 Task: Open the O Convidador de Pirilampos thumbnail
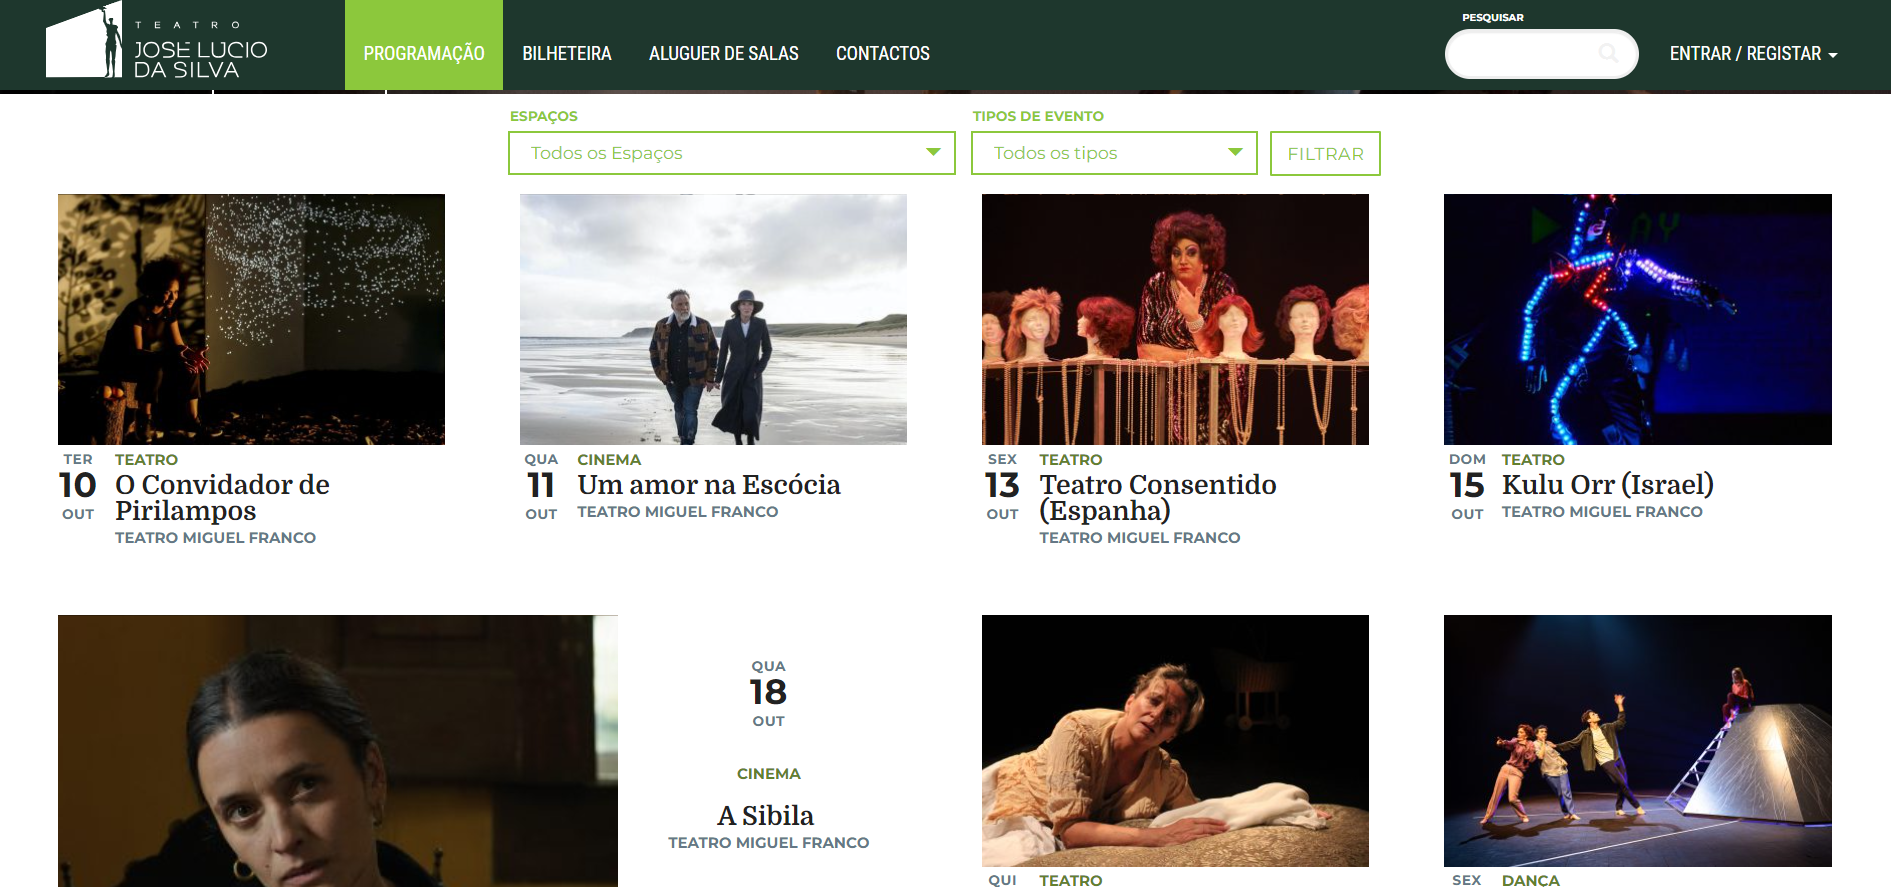tap(251, 319)
